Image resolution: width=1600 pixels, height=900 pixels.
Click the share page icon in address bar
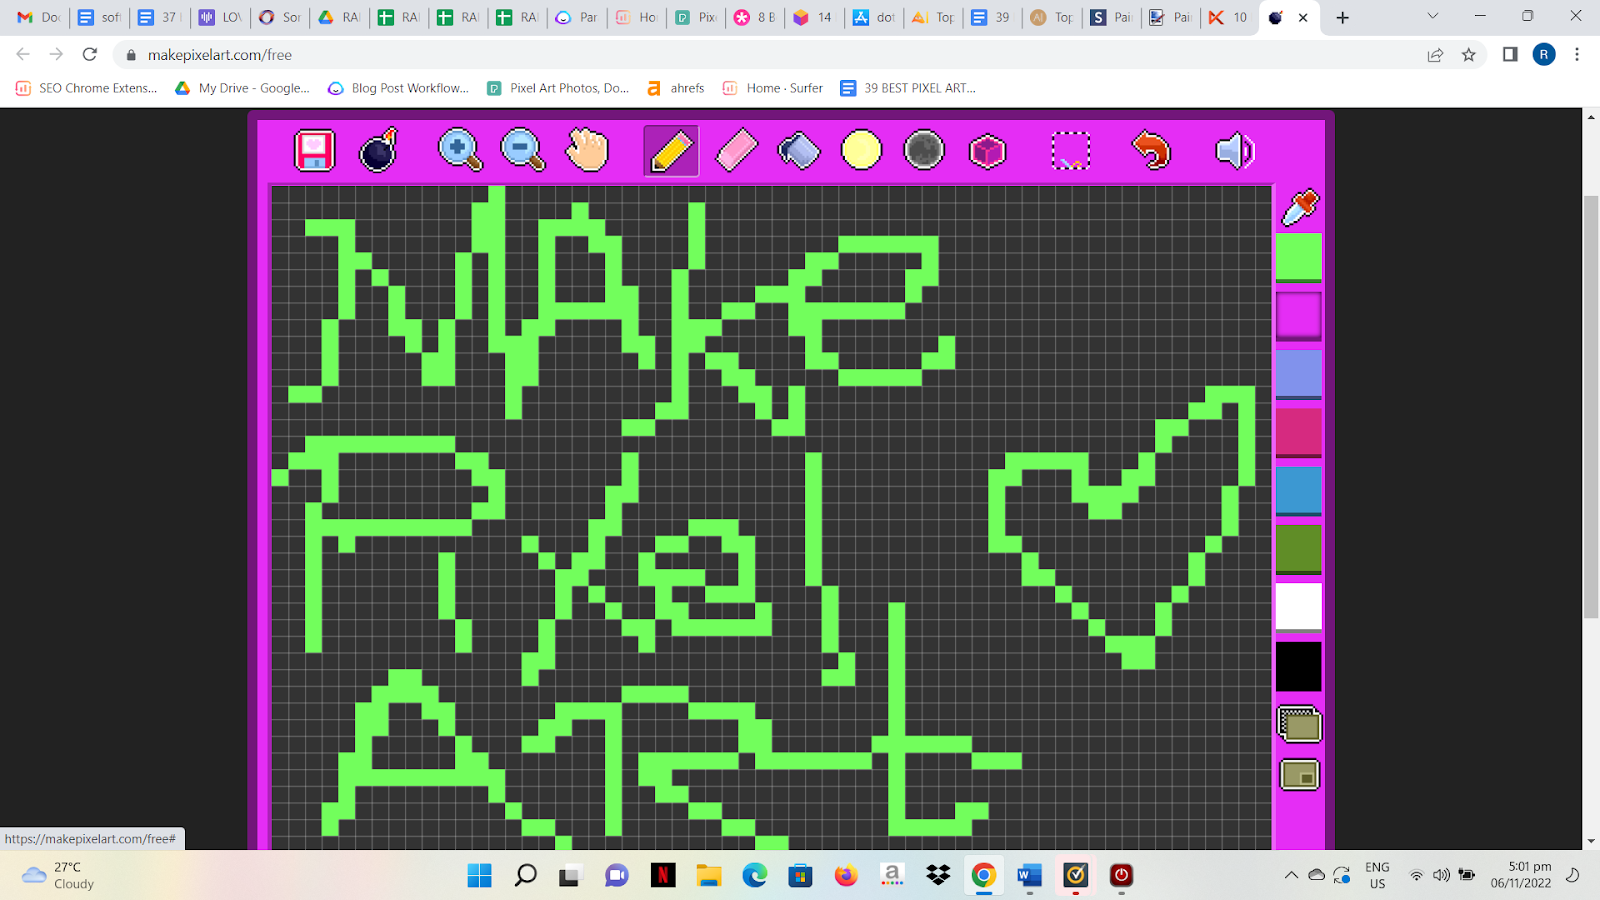coord(1435,55)
